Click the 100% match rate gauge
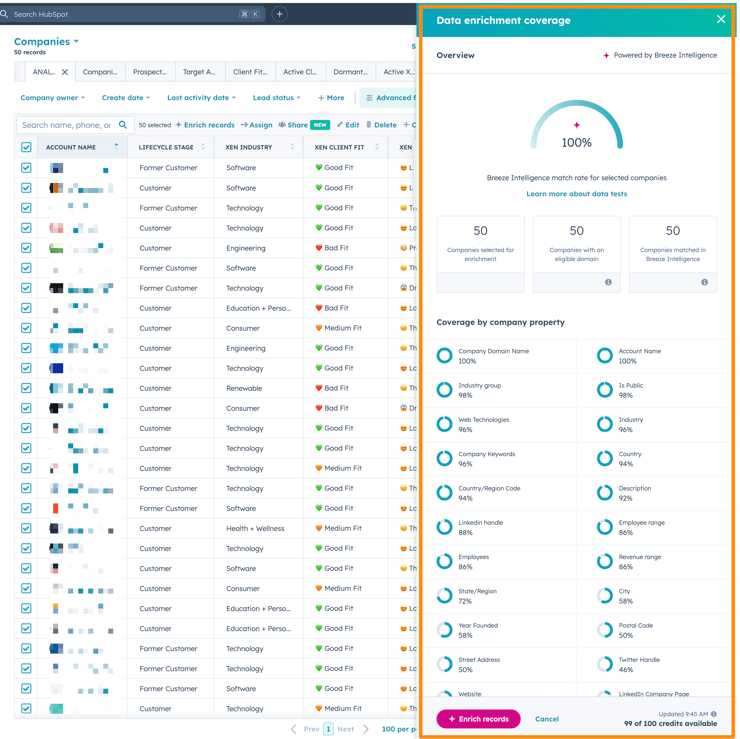The image size is (740, 739). coord(576,125)
